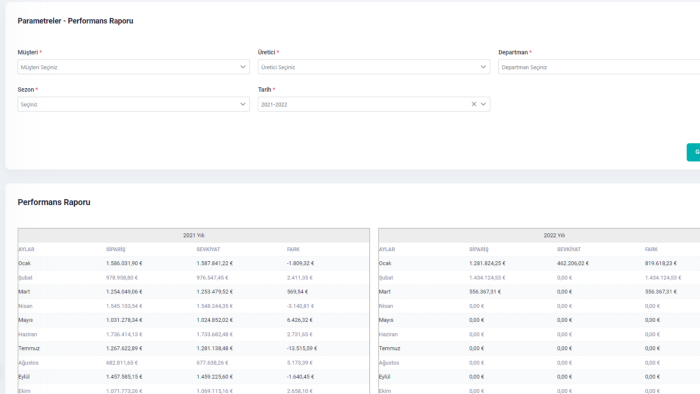Select the Şubat month cell in the 2021 table
Screen dimensions: 700x394
click(25, 278)
